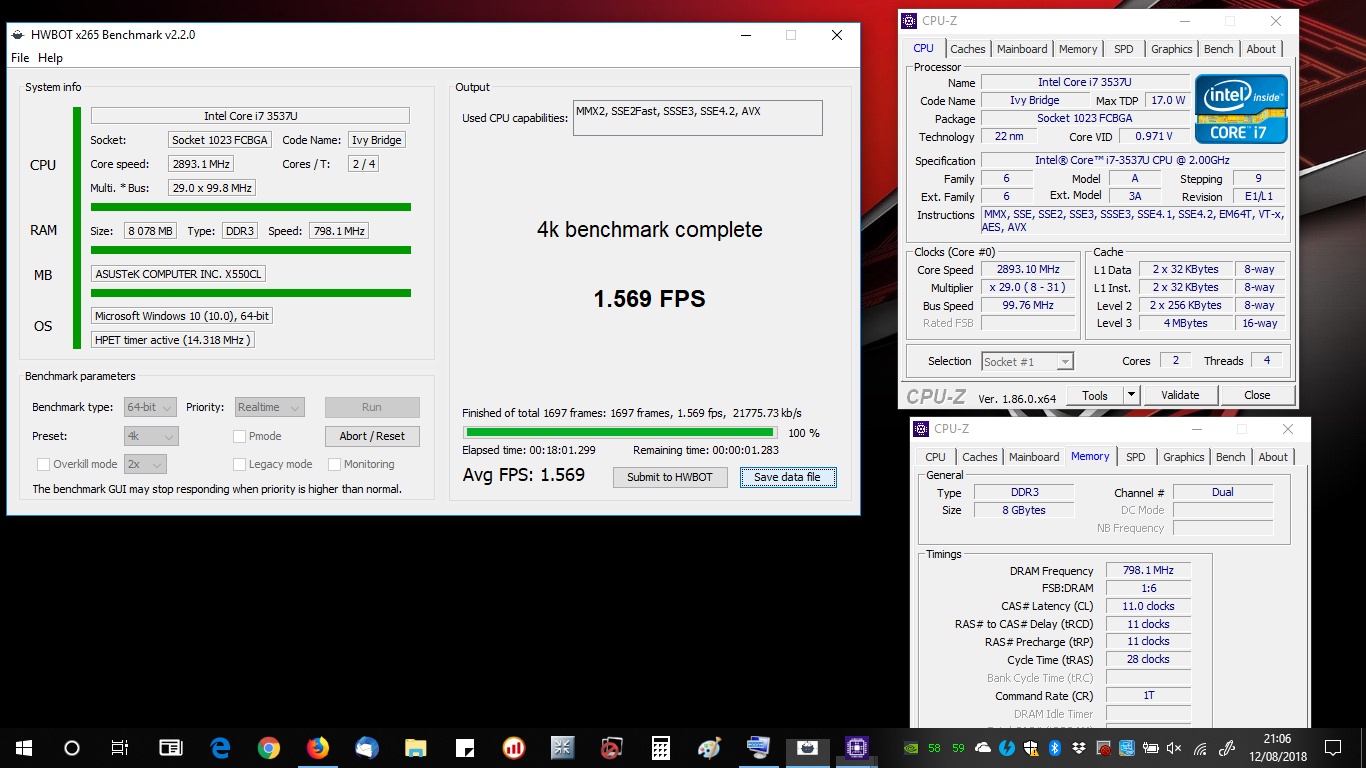Open the Start menu Windows icon
Viewport: 1366px width, 768px height.
point(23,747)
